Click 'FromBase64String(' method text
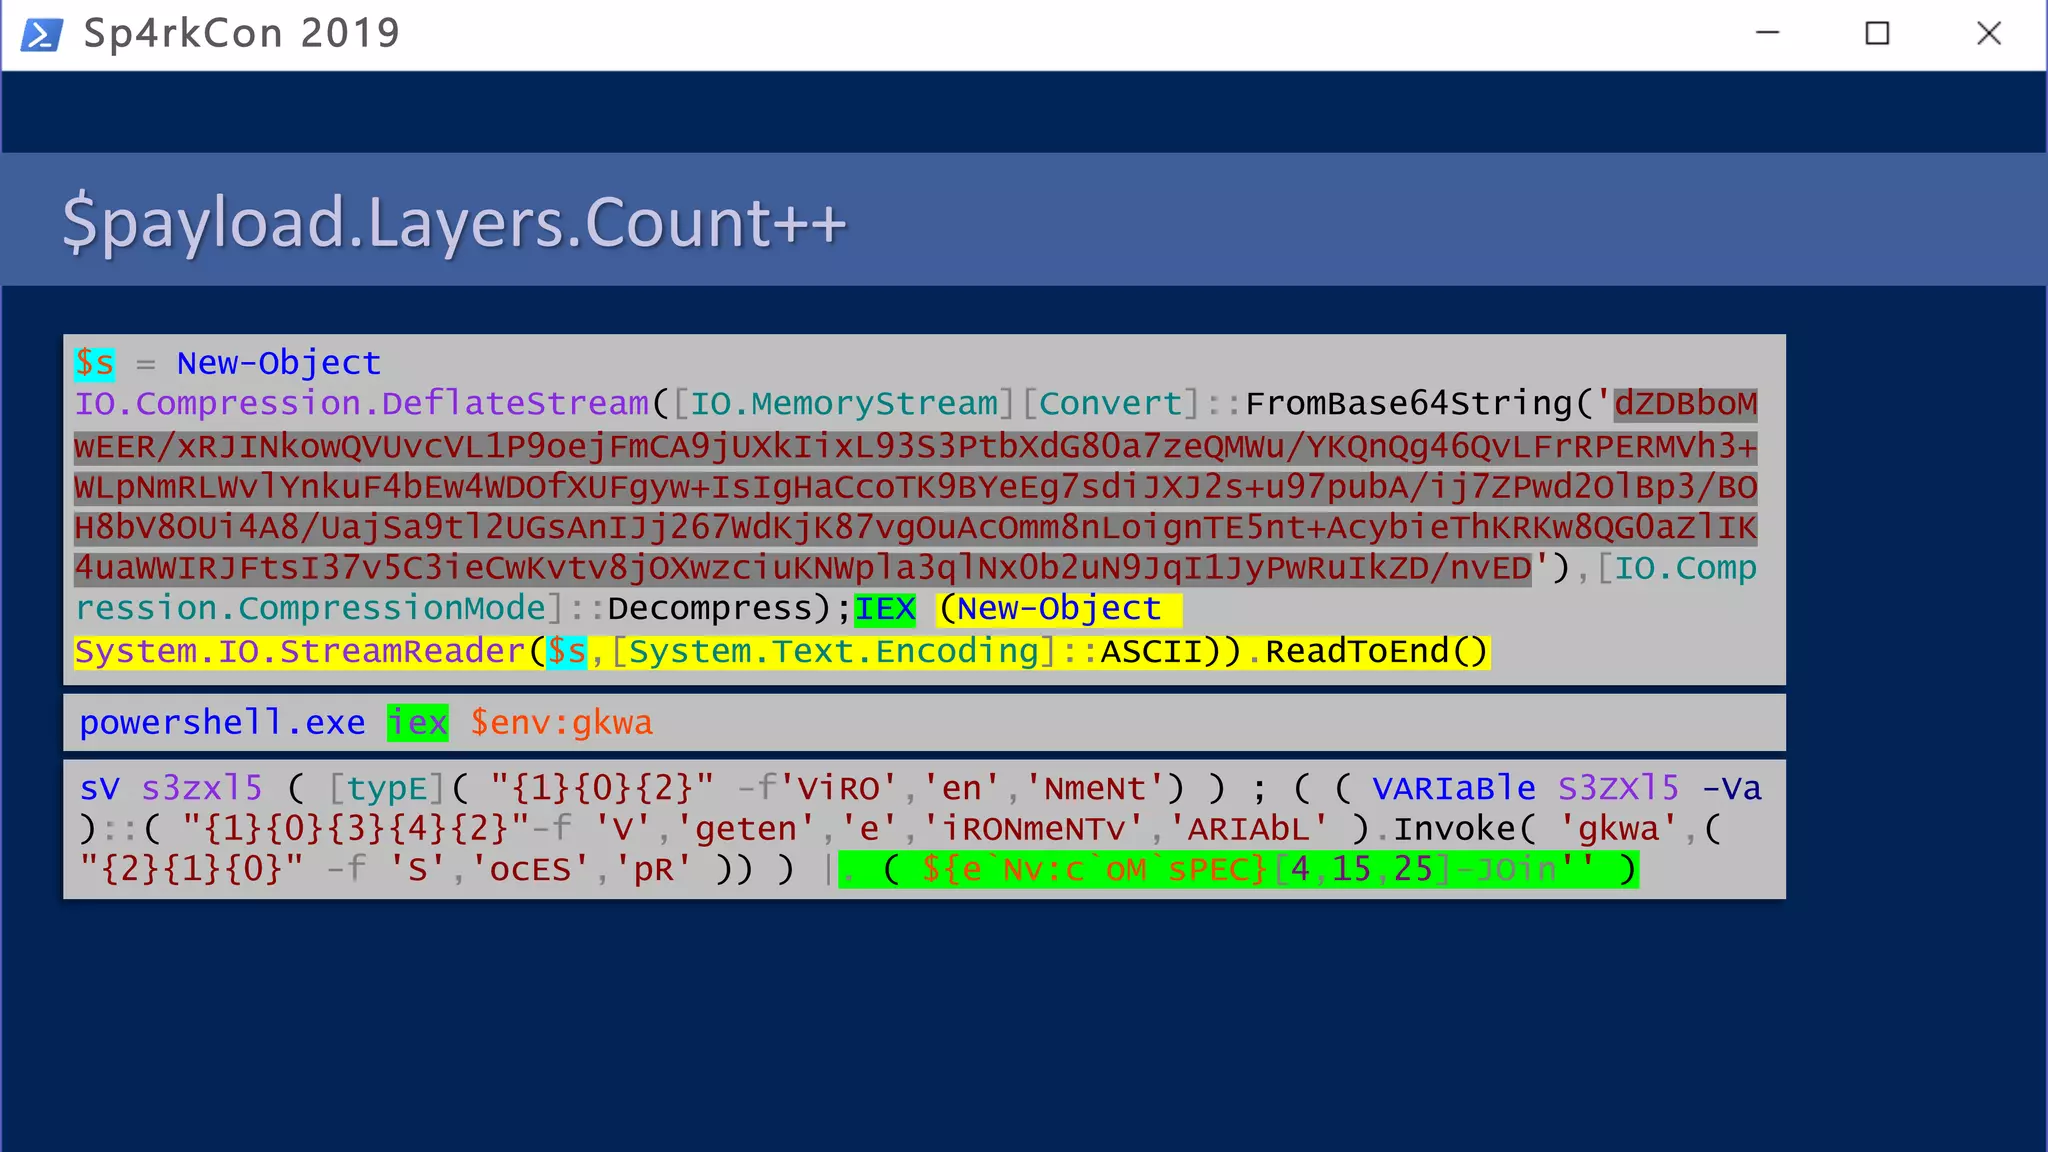2048x1152 pixels. (x=1419, y=404)
